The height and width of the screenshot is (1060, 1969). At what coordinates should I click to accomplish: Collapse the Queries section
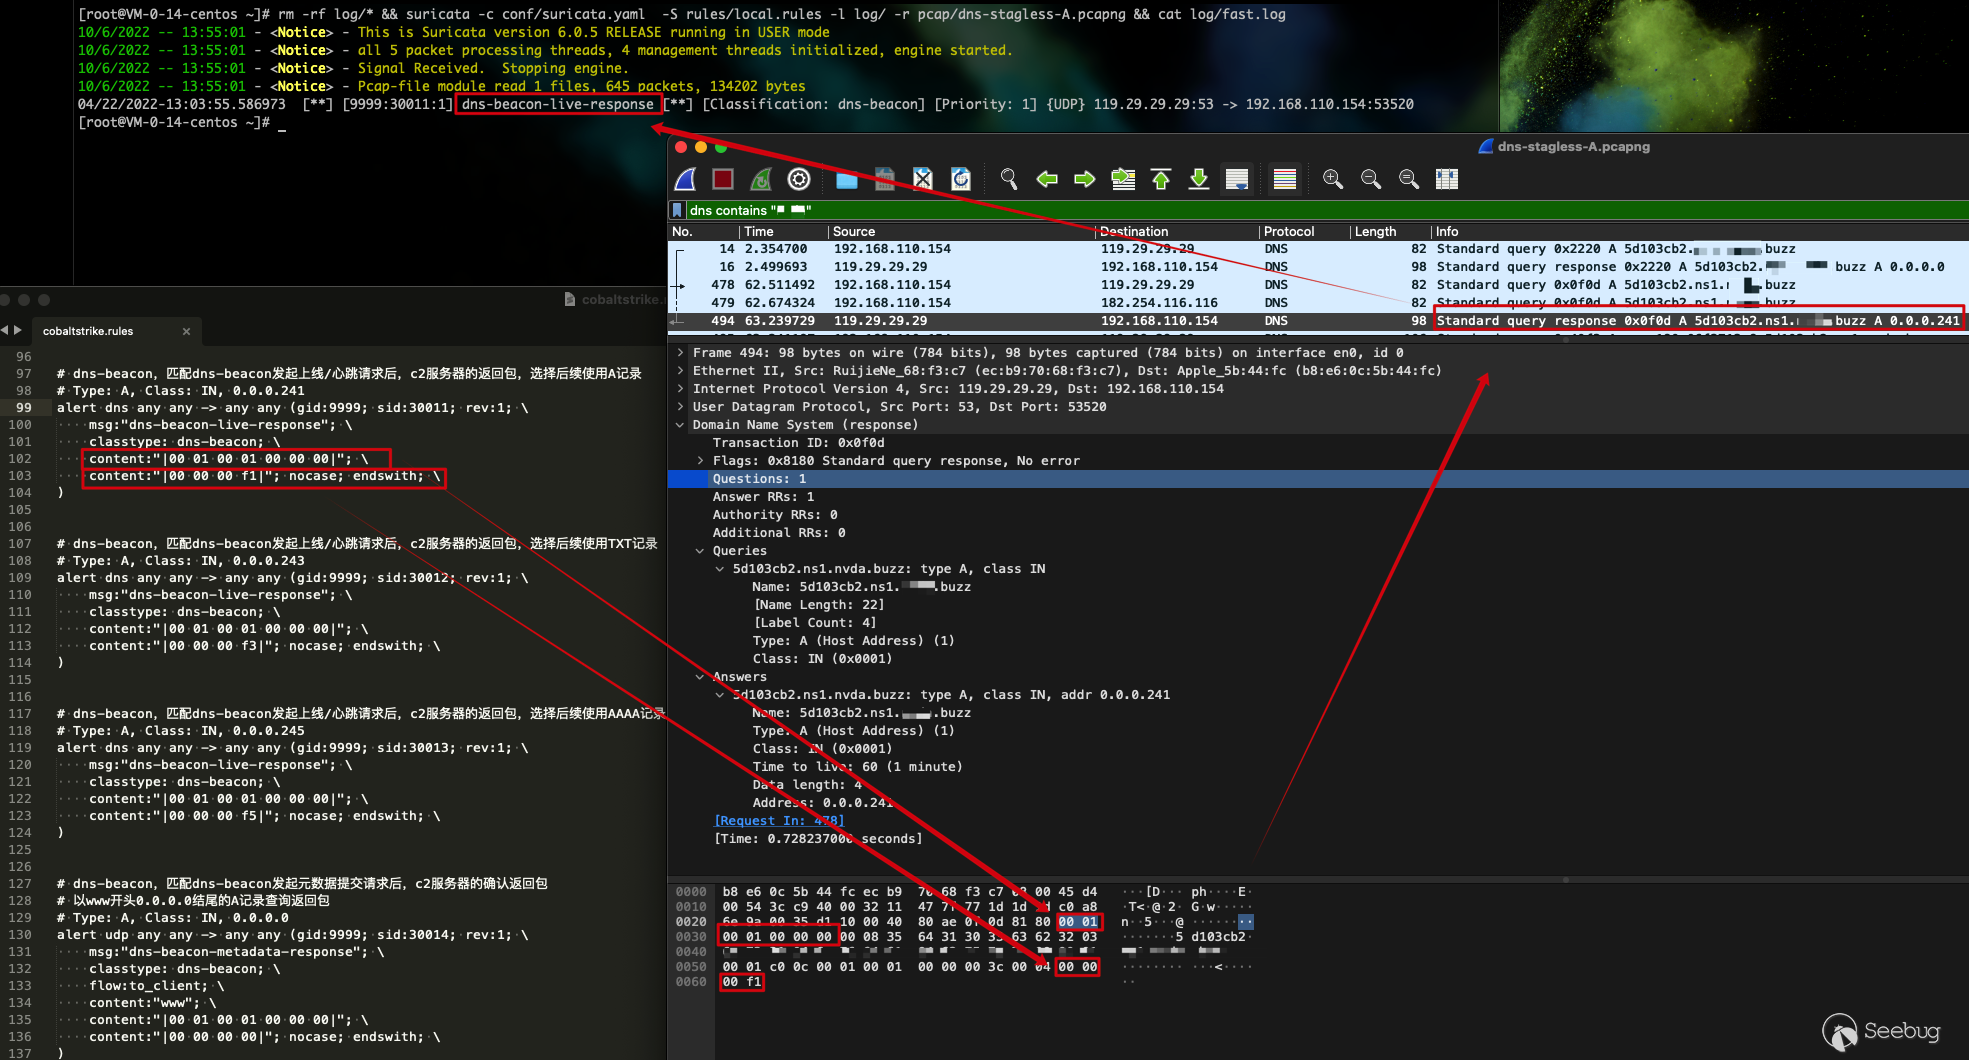(x=700, y=551)
